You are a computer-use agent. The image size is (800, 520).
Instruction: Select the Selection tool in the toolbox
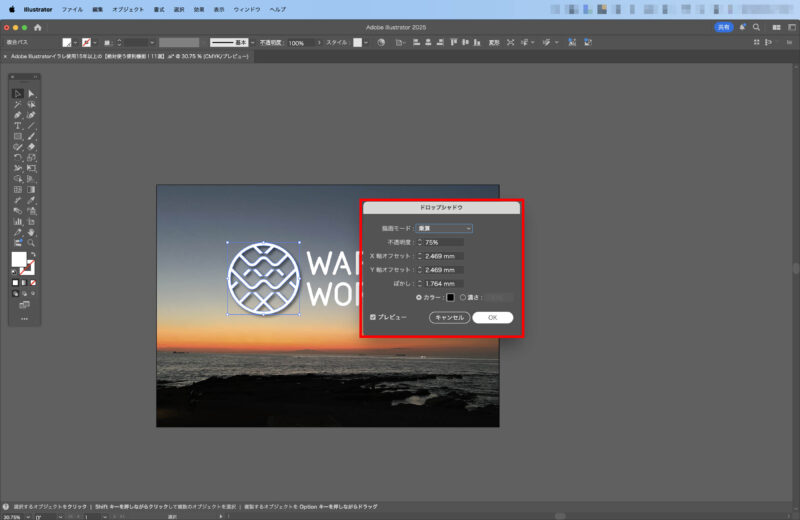click(18, 93)
